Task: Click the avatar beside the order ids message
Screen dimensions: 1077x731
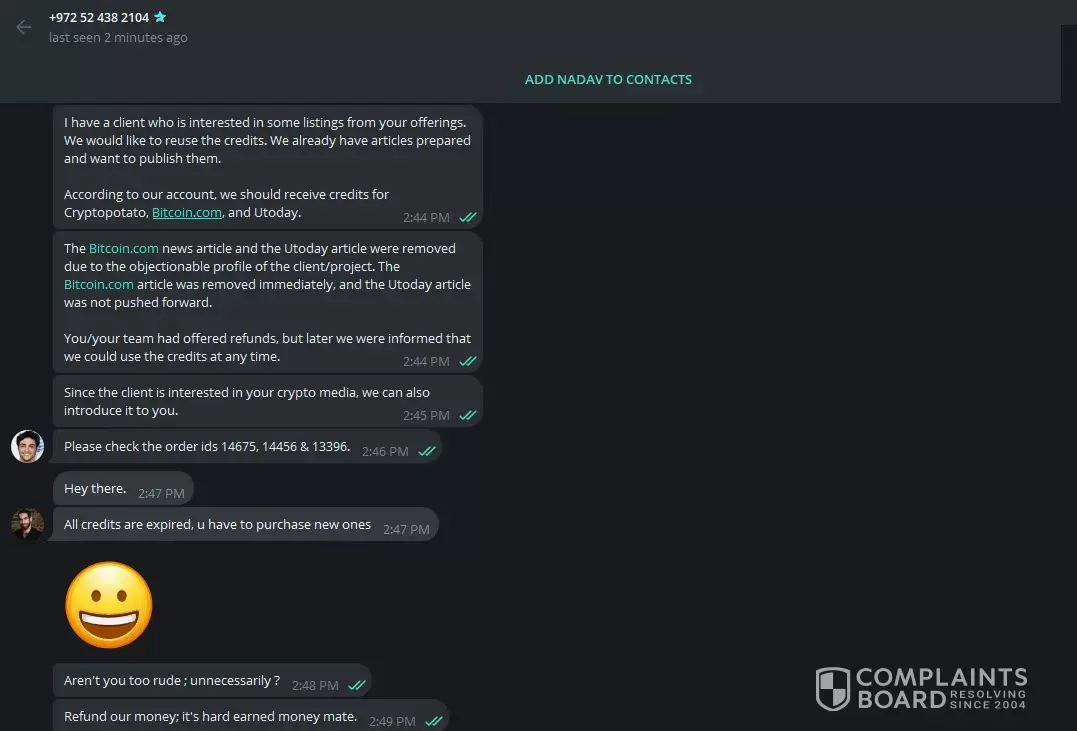Action: coord(27,446)
